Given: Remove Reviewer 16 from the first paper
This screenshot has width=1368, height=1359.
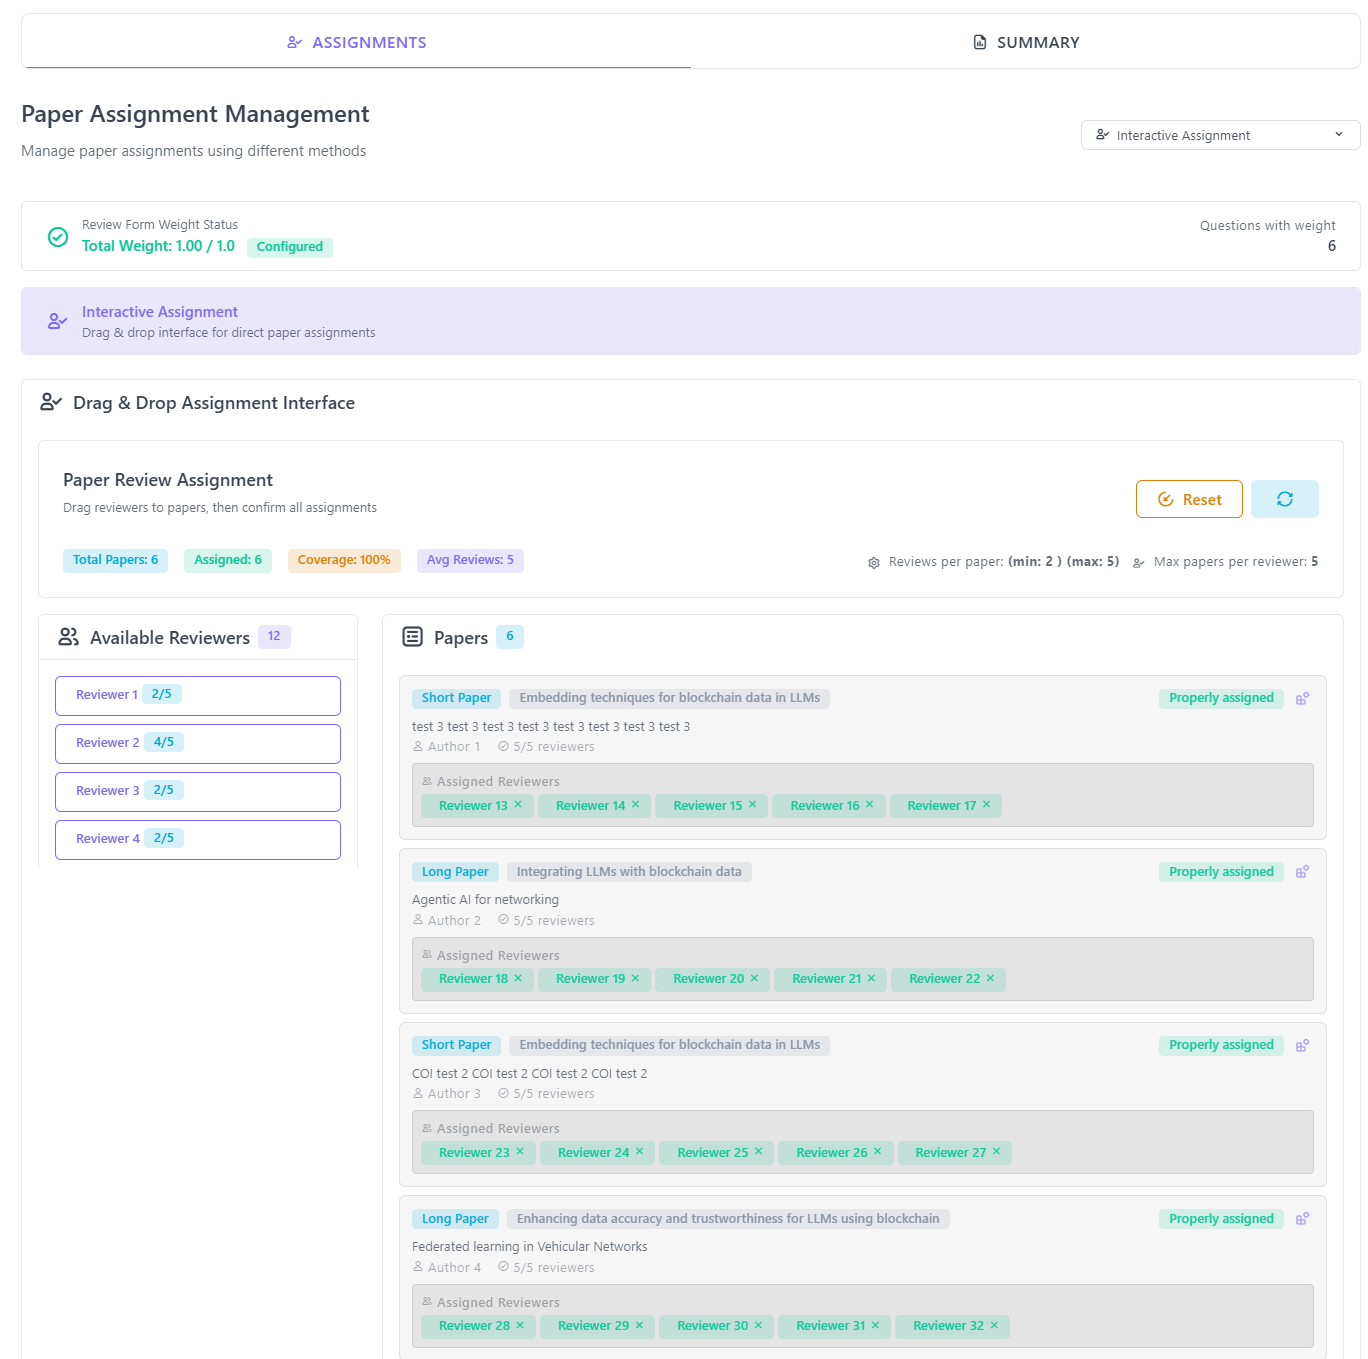Looking at the screenshot, I should [869, 805].
